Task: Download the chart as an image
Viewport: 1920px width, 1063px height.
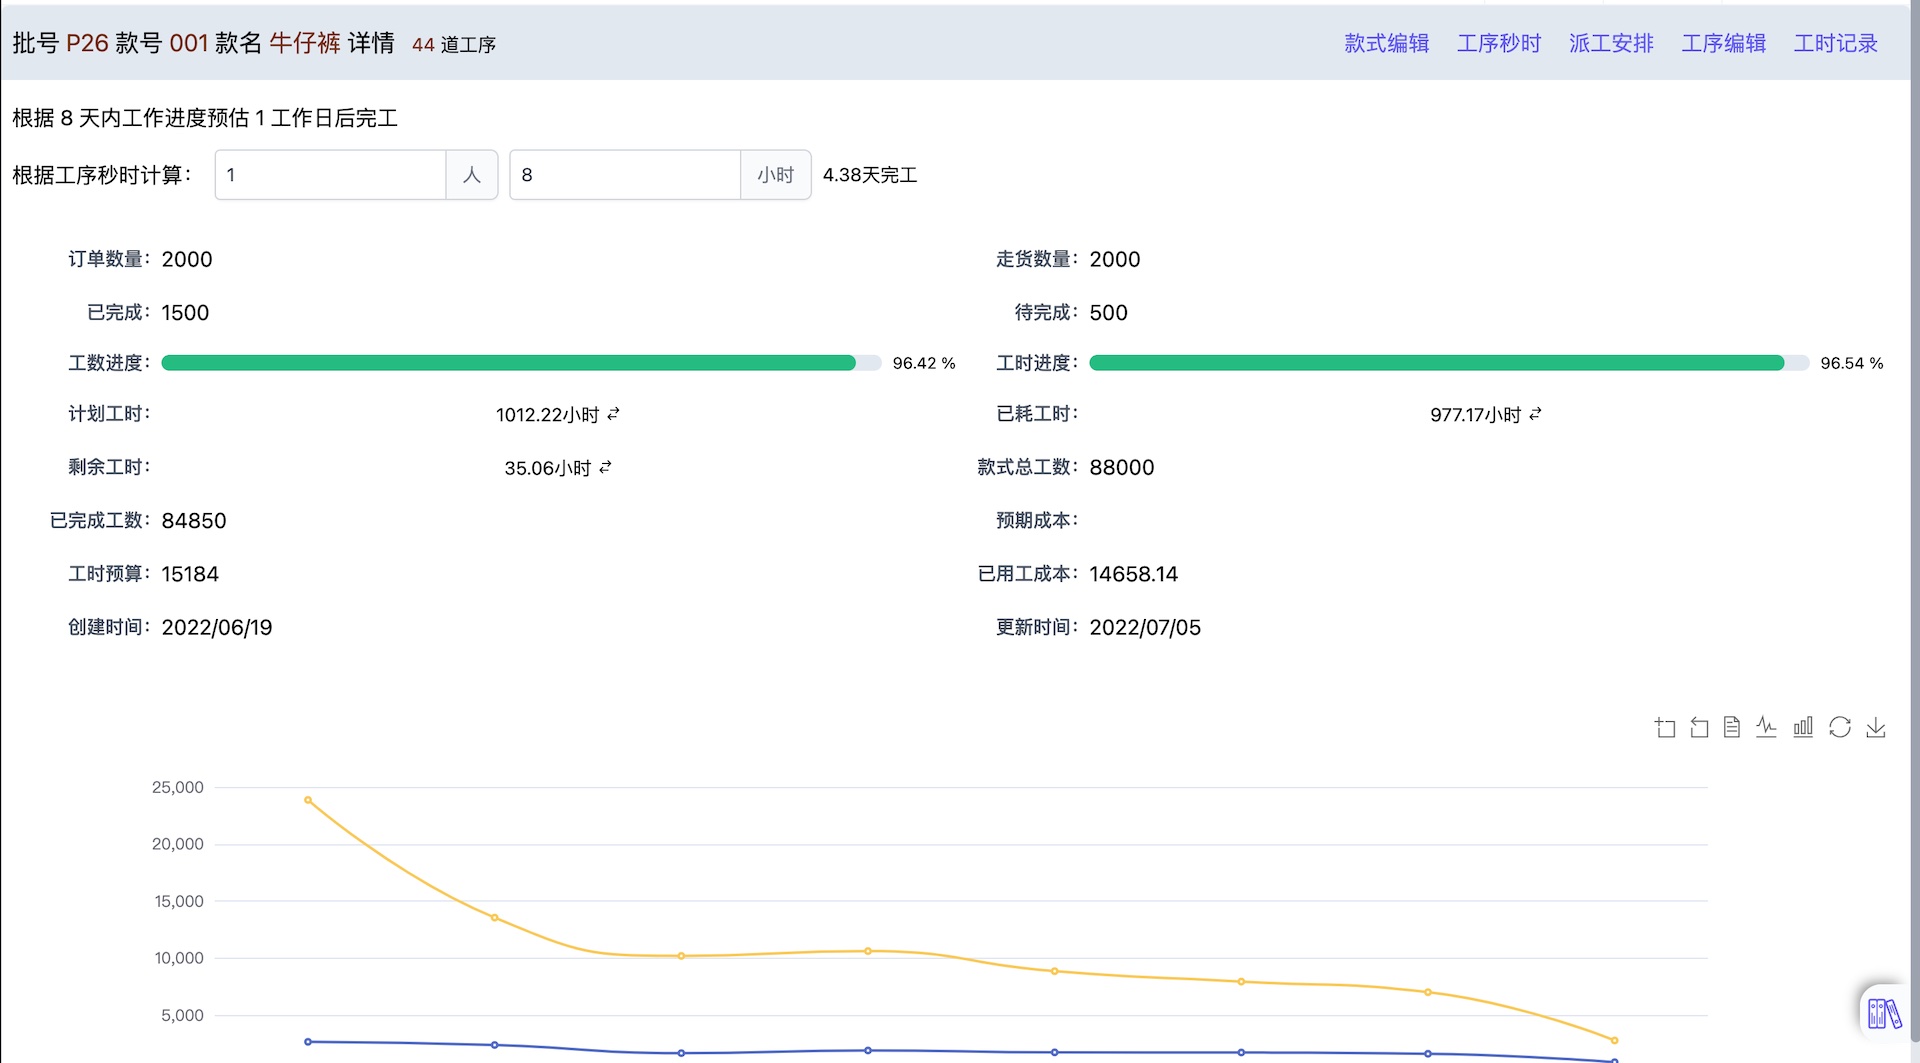Action: click(x=1876, y=727)
